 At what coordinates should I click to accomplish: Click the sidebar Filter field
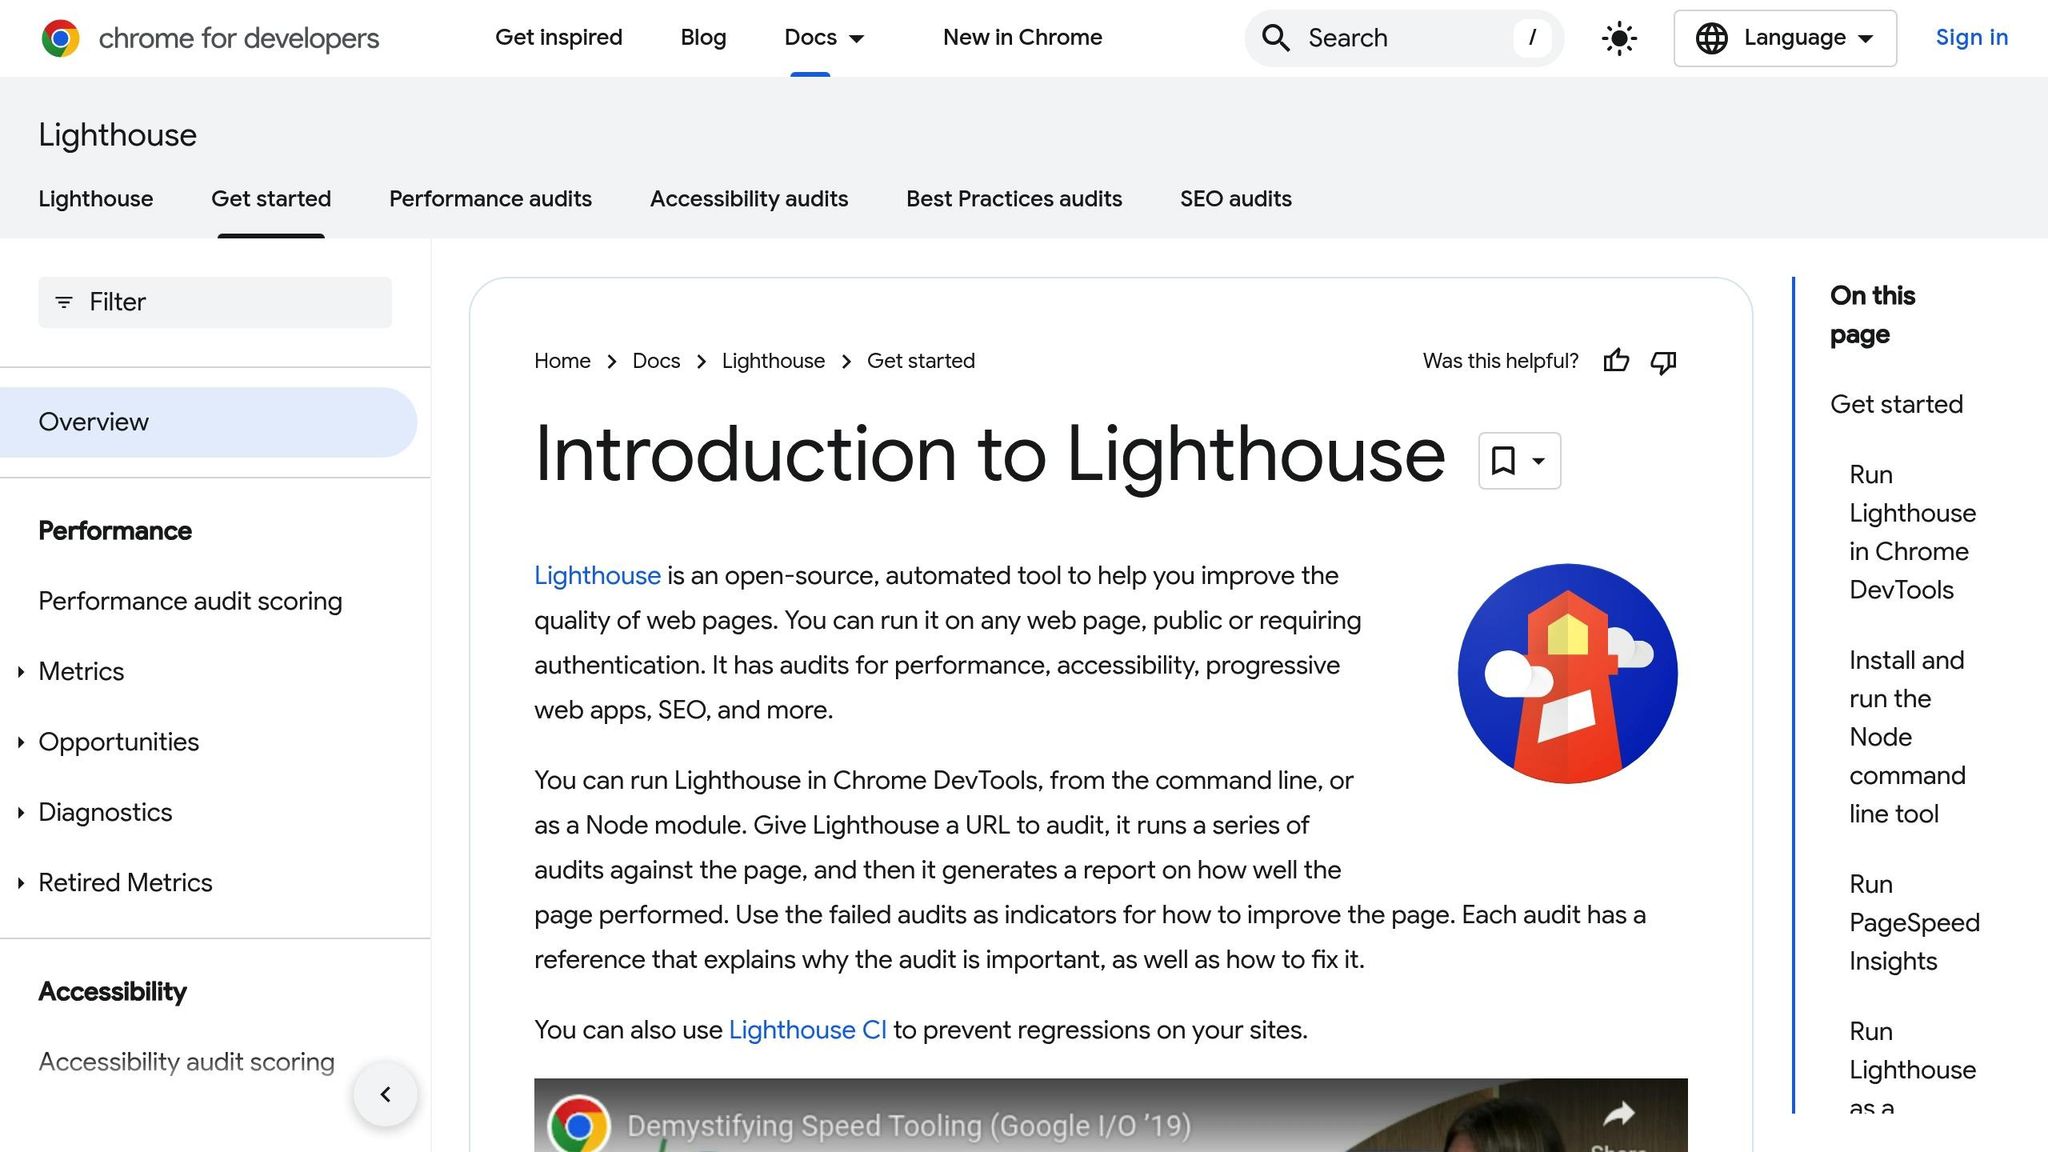(x=215, y=302)
